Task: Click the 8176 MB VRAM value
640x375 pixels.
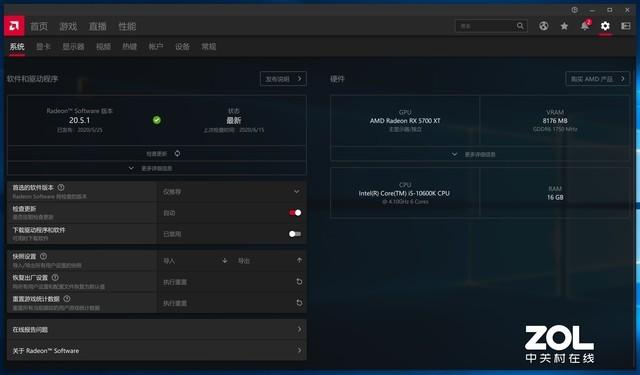Action: 555,120
